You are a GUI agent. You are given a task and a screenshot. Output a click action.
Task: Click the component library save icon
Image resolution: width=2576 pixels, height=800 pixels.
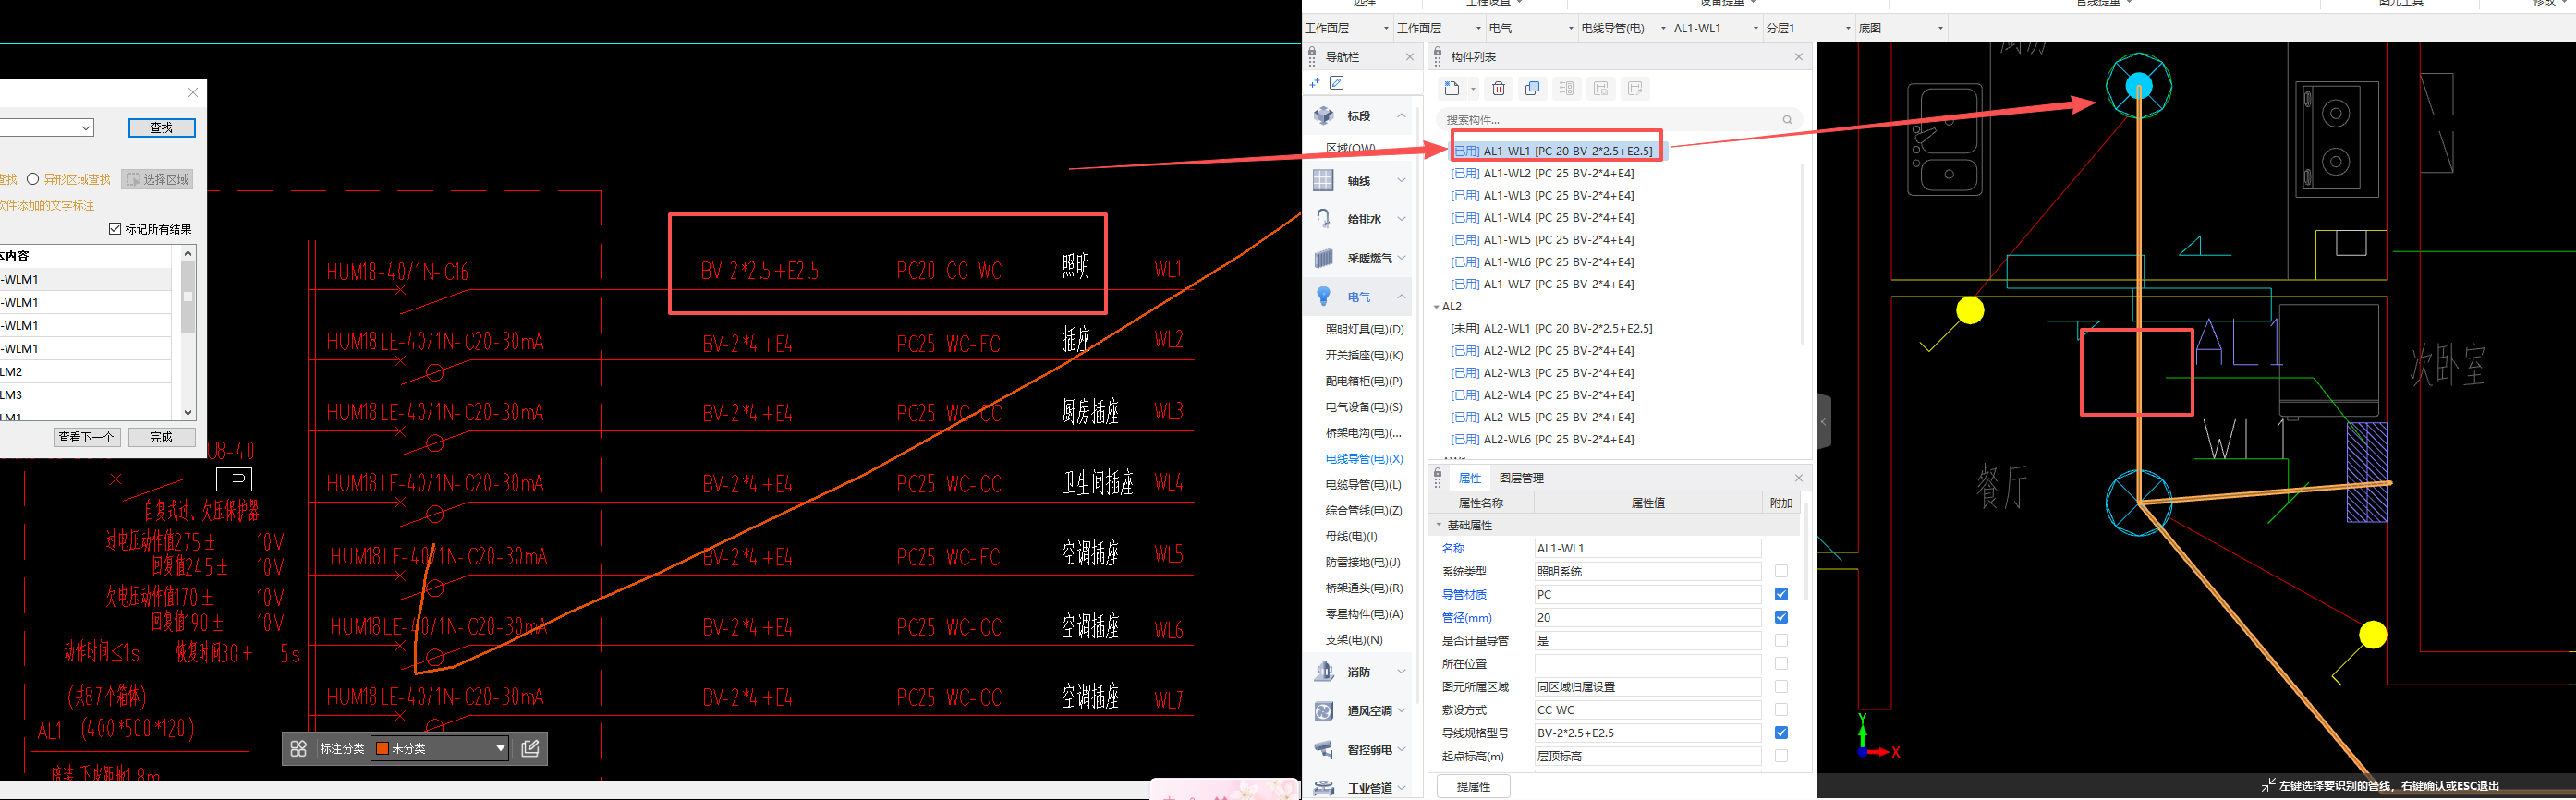tap(1600, 89)
